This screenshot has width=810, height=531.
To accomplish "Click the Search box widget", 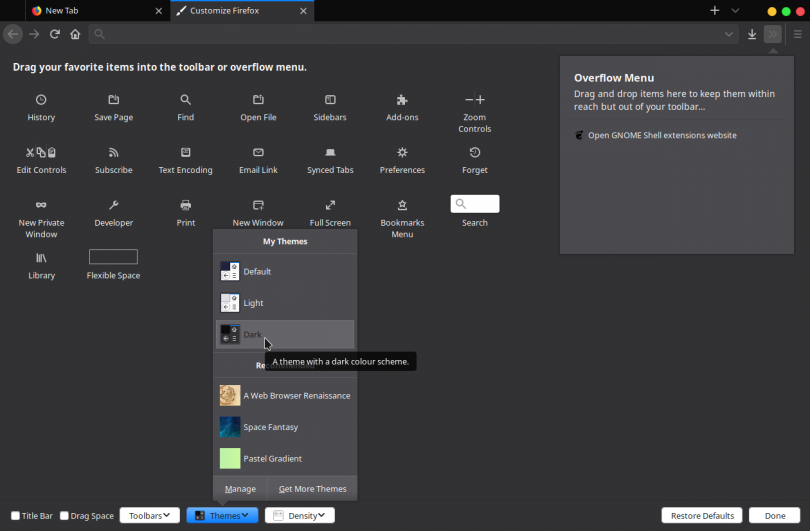I will pos(475,204).
